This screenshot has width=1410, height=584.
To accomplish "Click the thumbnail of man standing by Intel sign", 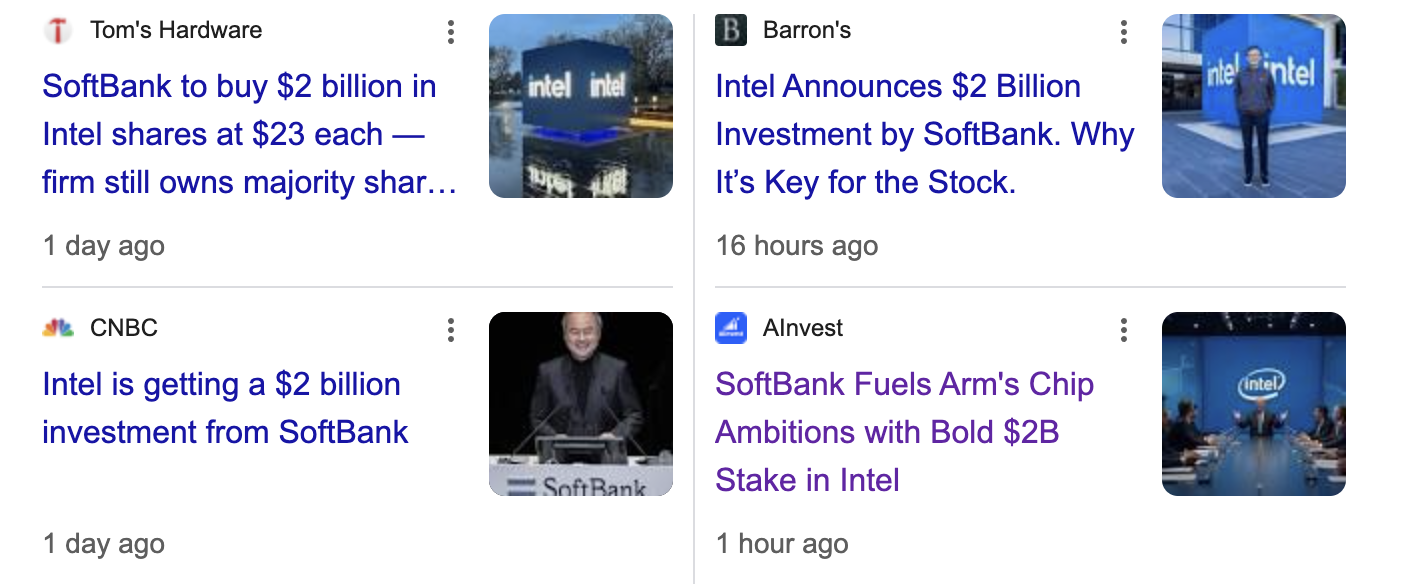I will click(x=1253, y=106).
